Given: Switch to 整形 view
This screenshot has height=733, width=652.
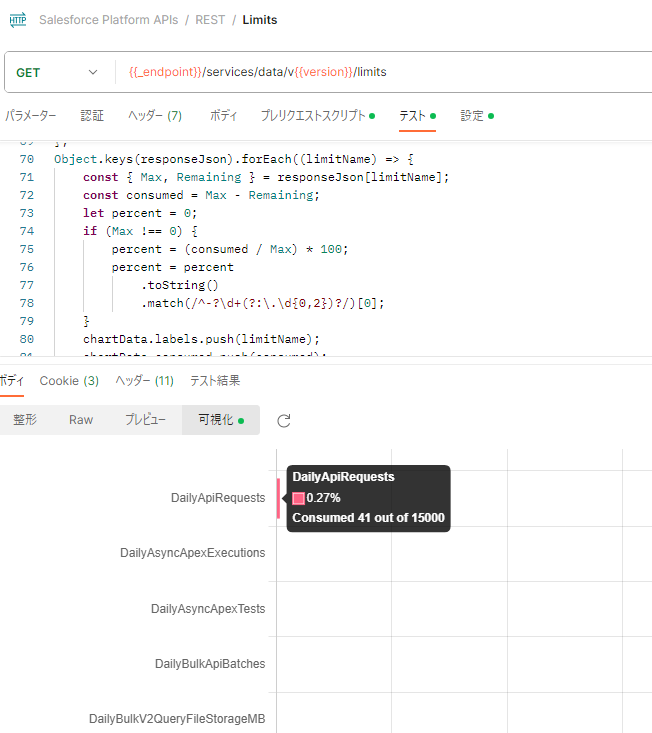Looking at the screenshot, I should [25, 420].
